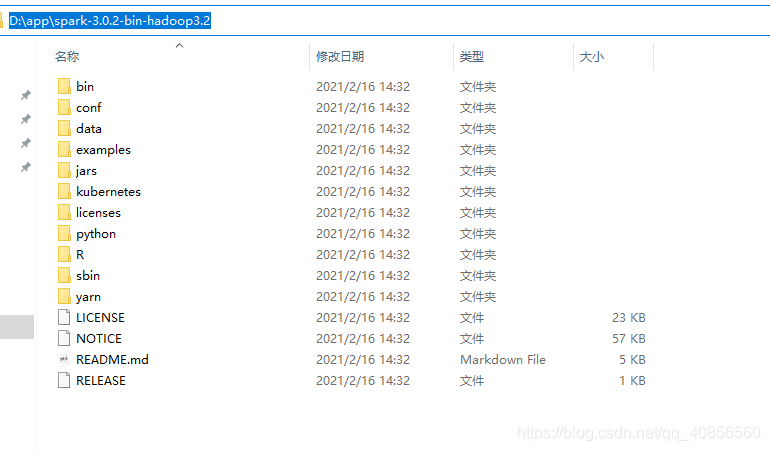Screen dimensions: 770x451
Task: Click the 文件 type of the NOTICE file
Action: click(472, 338)
